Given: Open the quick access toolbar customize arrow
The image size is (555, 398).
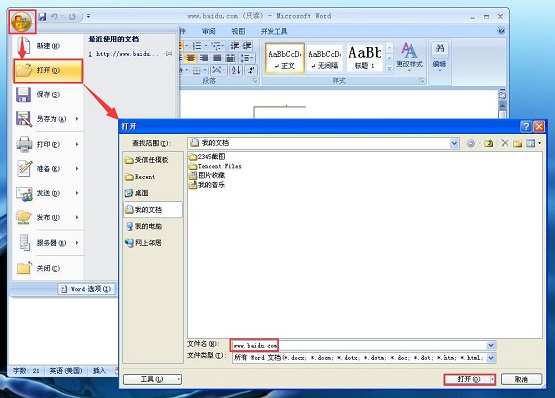Looking at the screenshot, I should coord(88,16).
